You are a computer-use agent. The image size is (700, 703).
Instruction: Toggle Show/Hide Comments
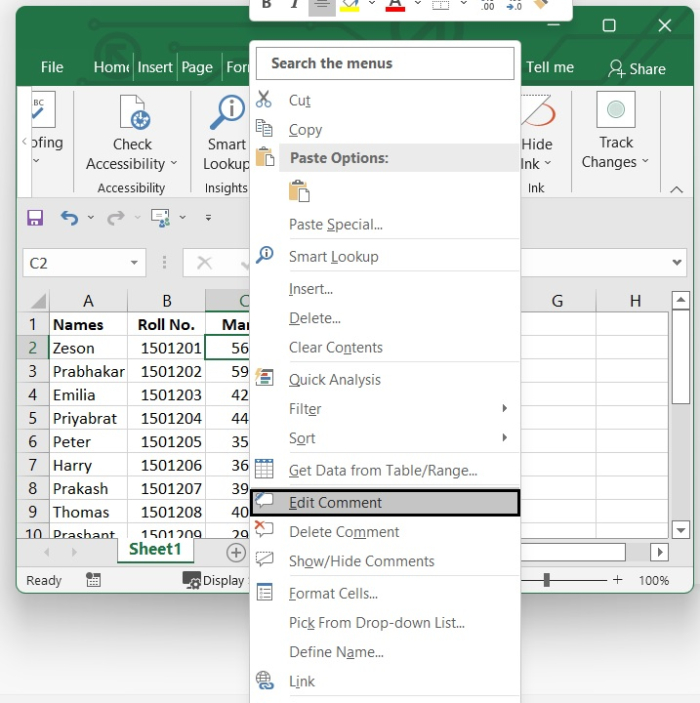click(385, 561)
